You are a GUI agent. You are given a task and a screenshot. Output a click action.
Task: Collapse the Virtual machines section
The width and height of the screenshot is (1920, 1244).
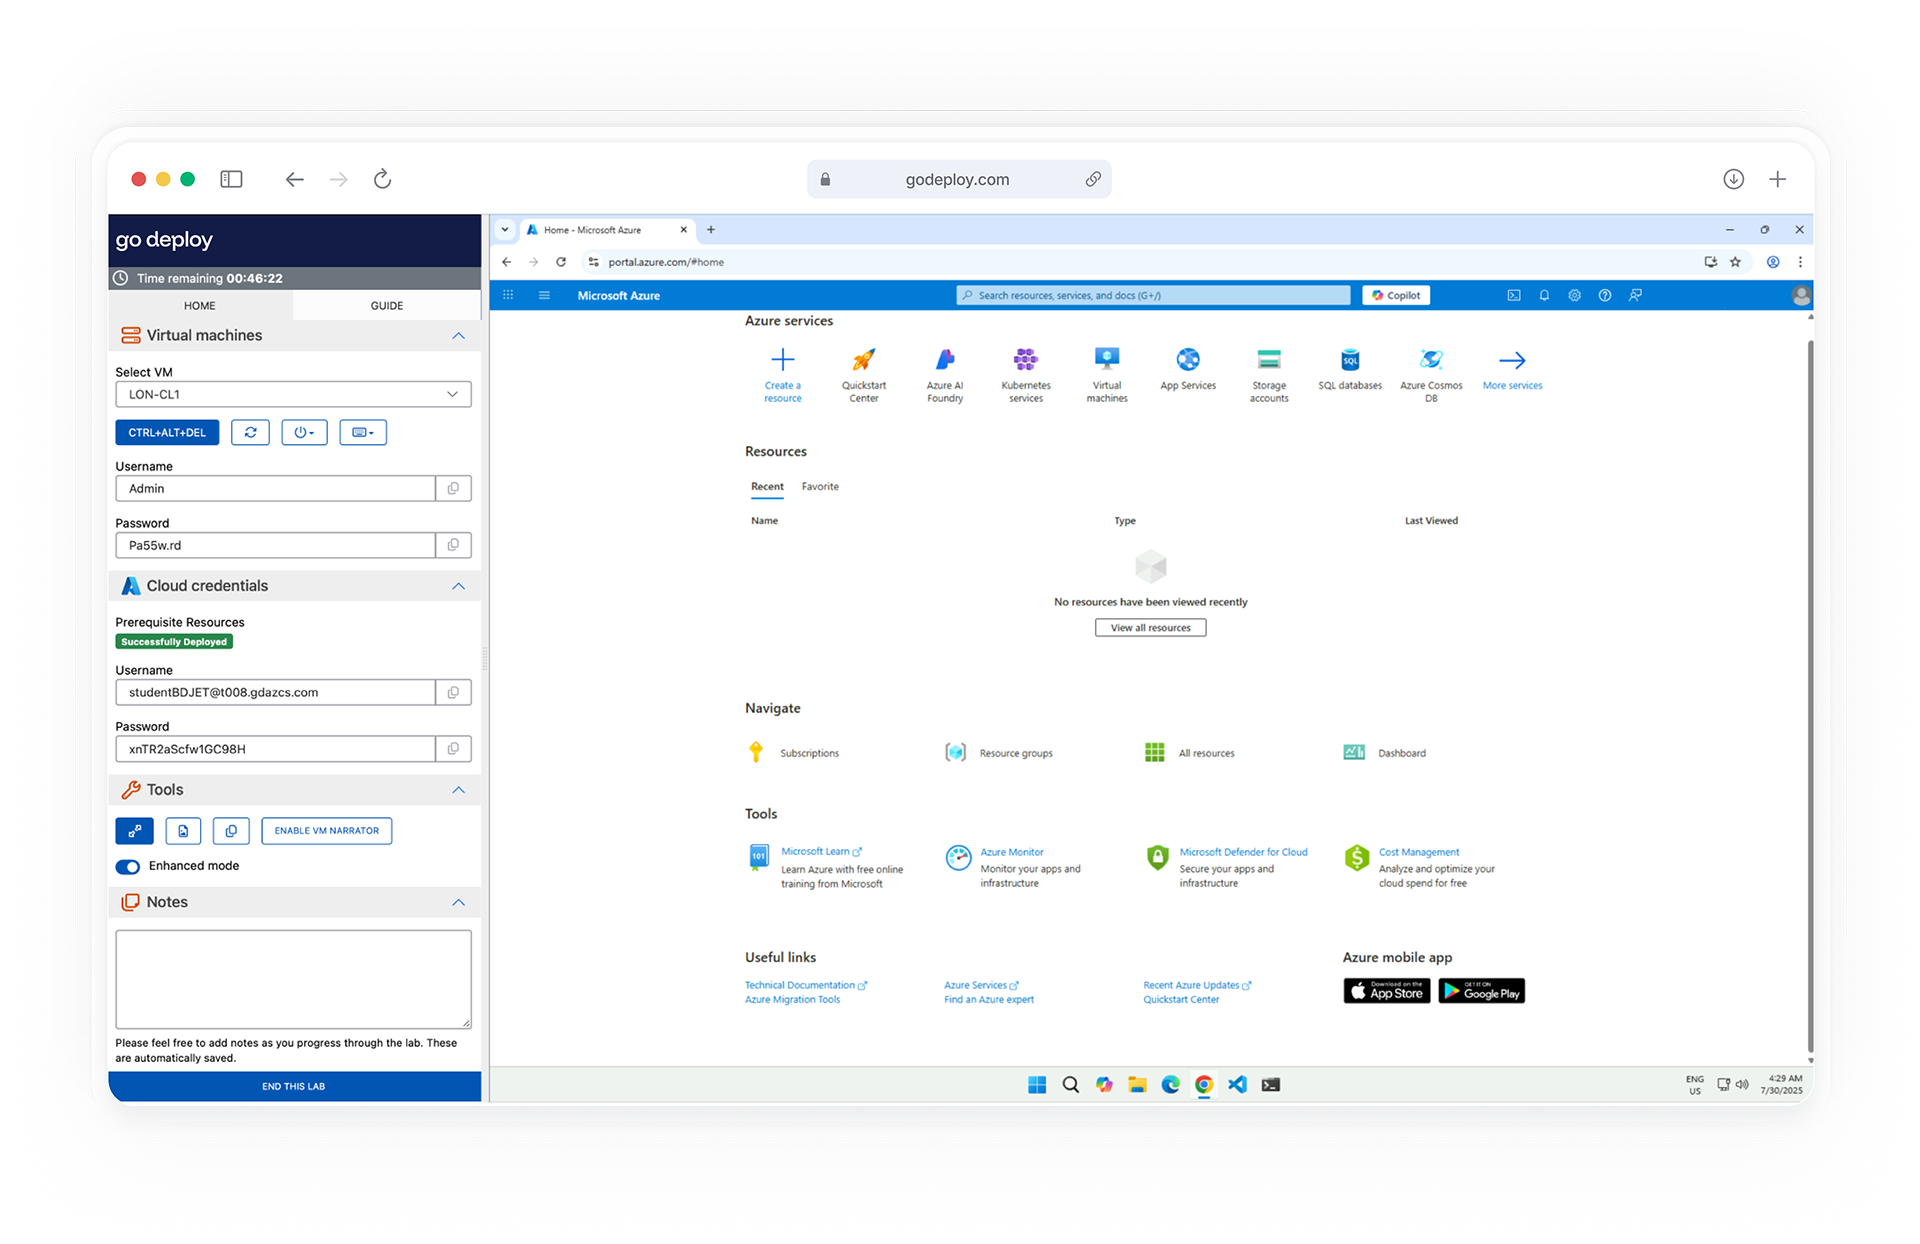(458, 335)
